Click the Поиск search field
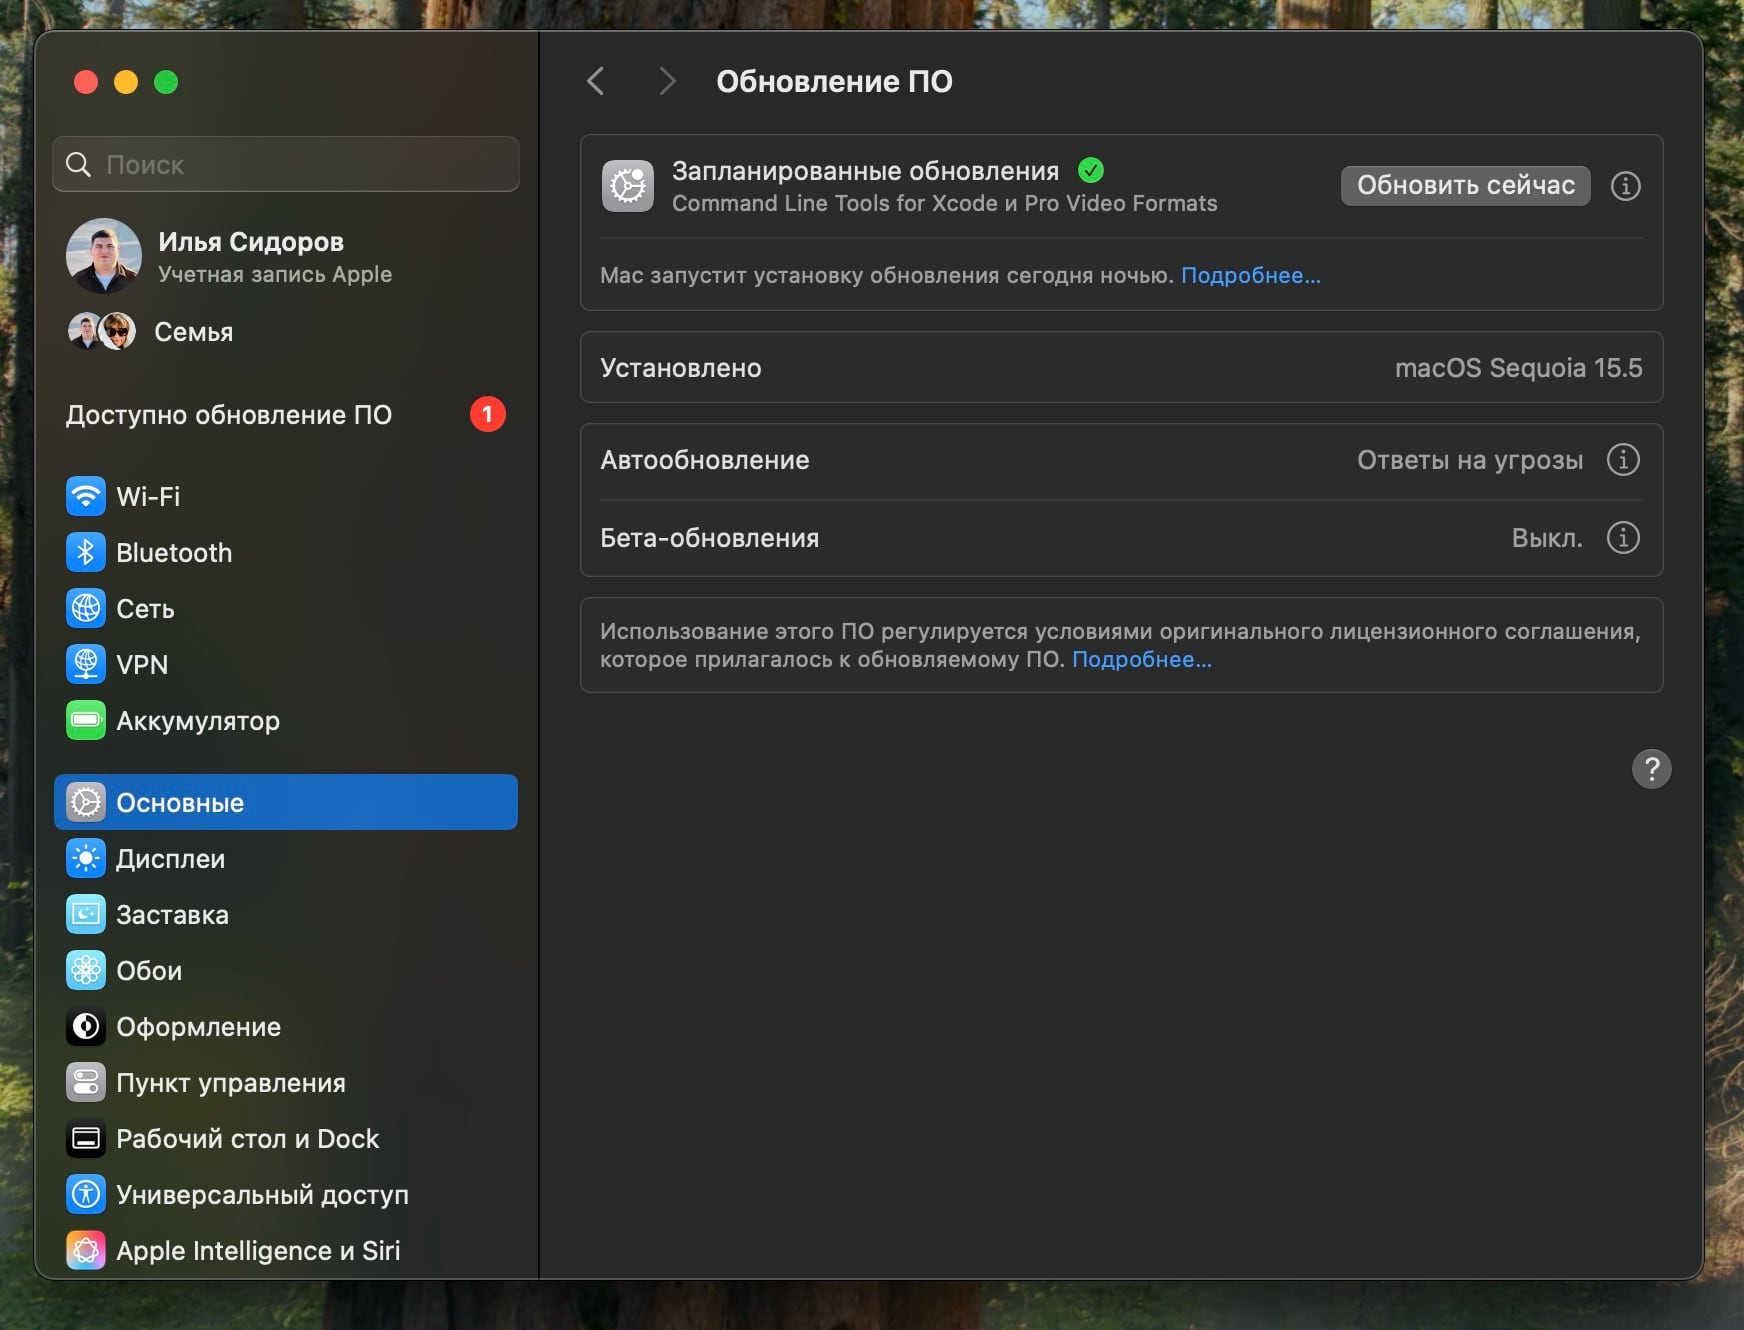Viewport: 1744px width, 1330px height. point(286,164)
